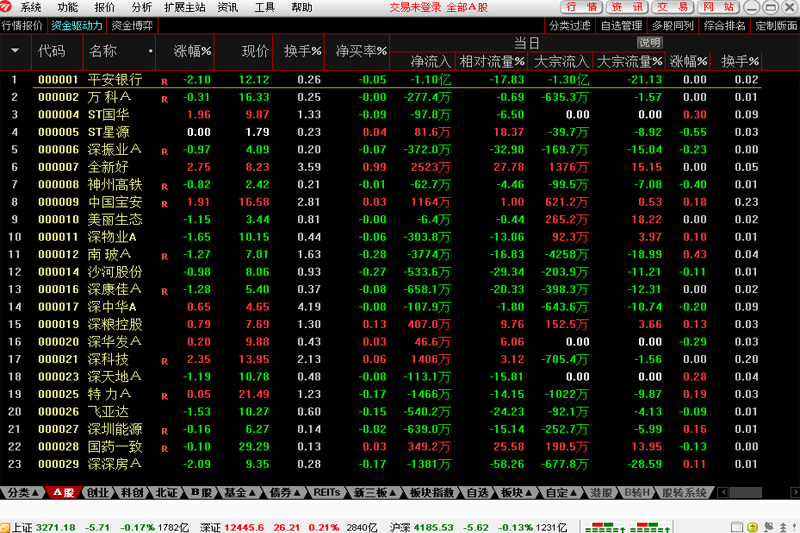Image resolution: width=800 pixels, height=533 pixels.
Task: Select the 北证 market tab
Action: coord(166,493)
